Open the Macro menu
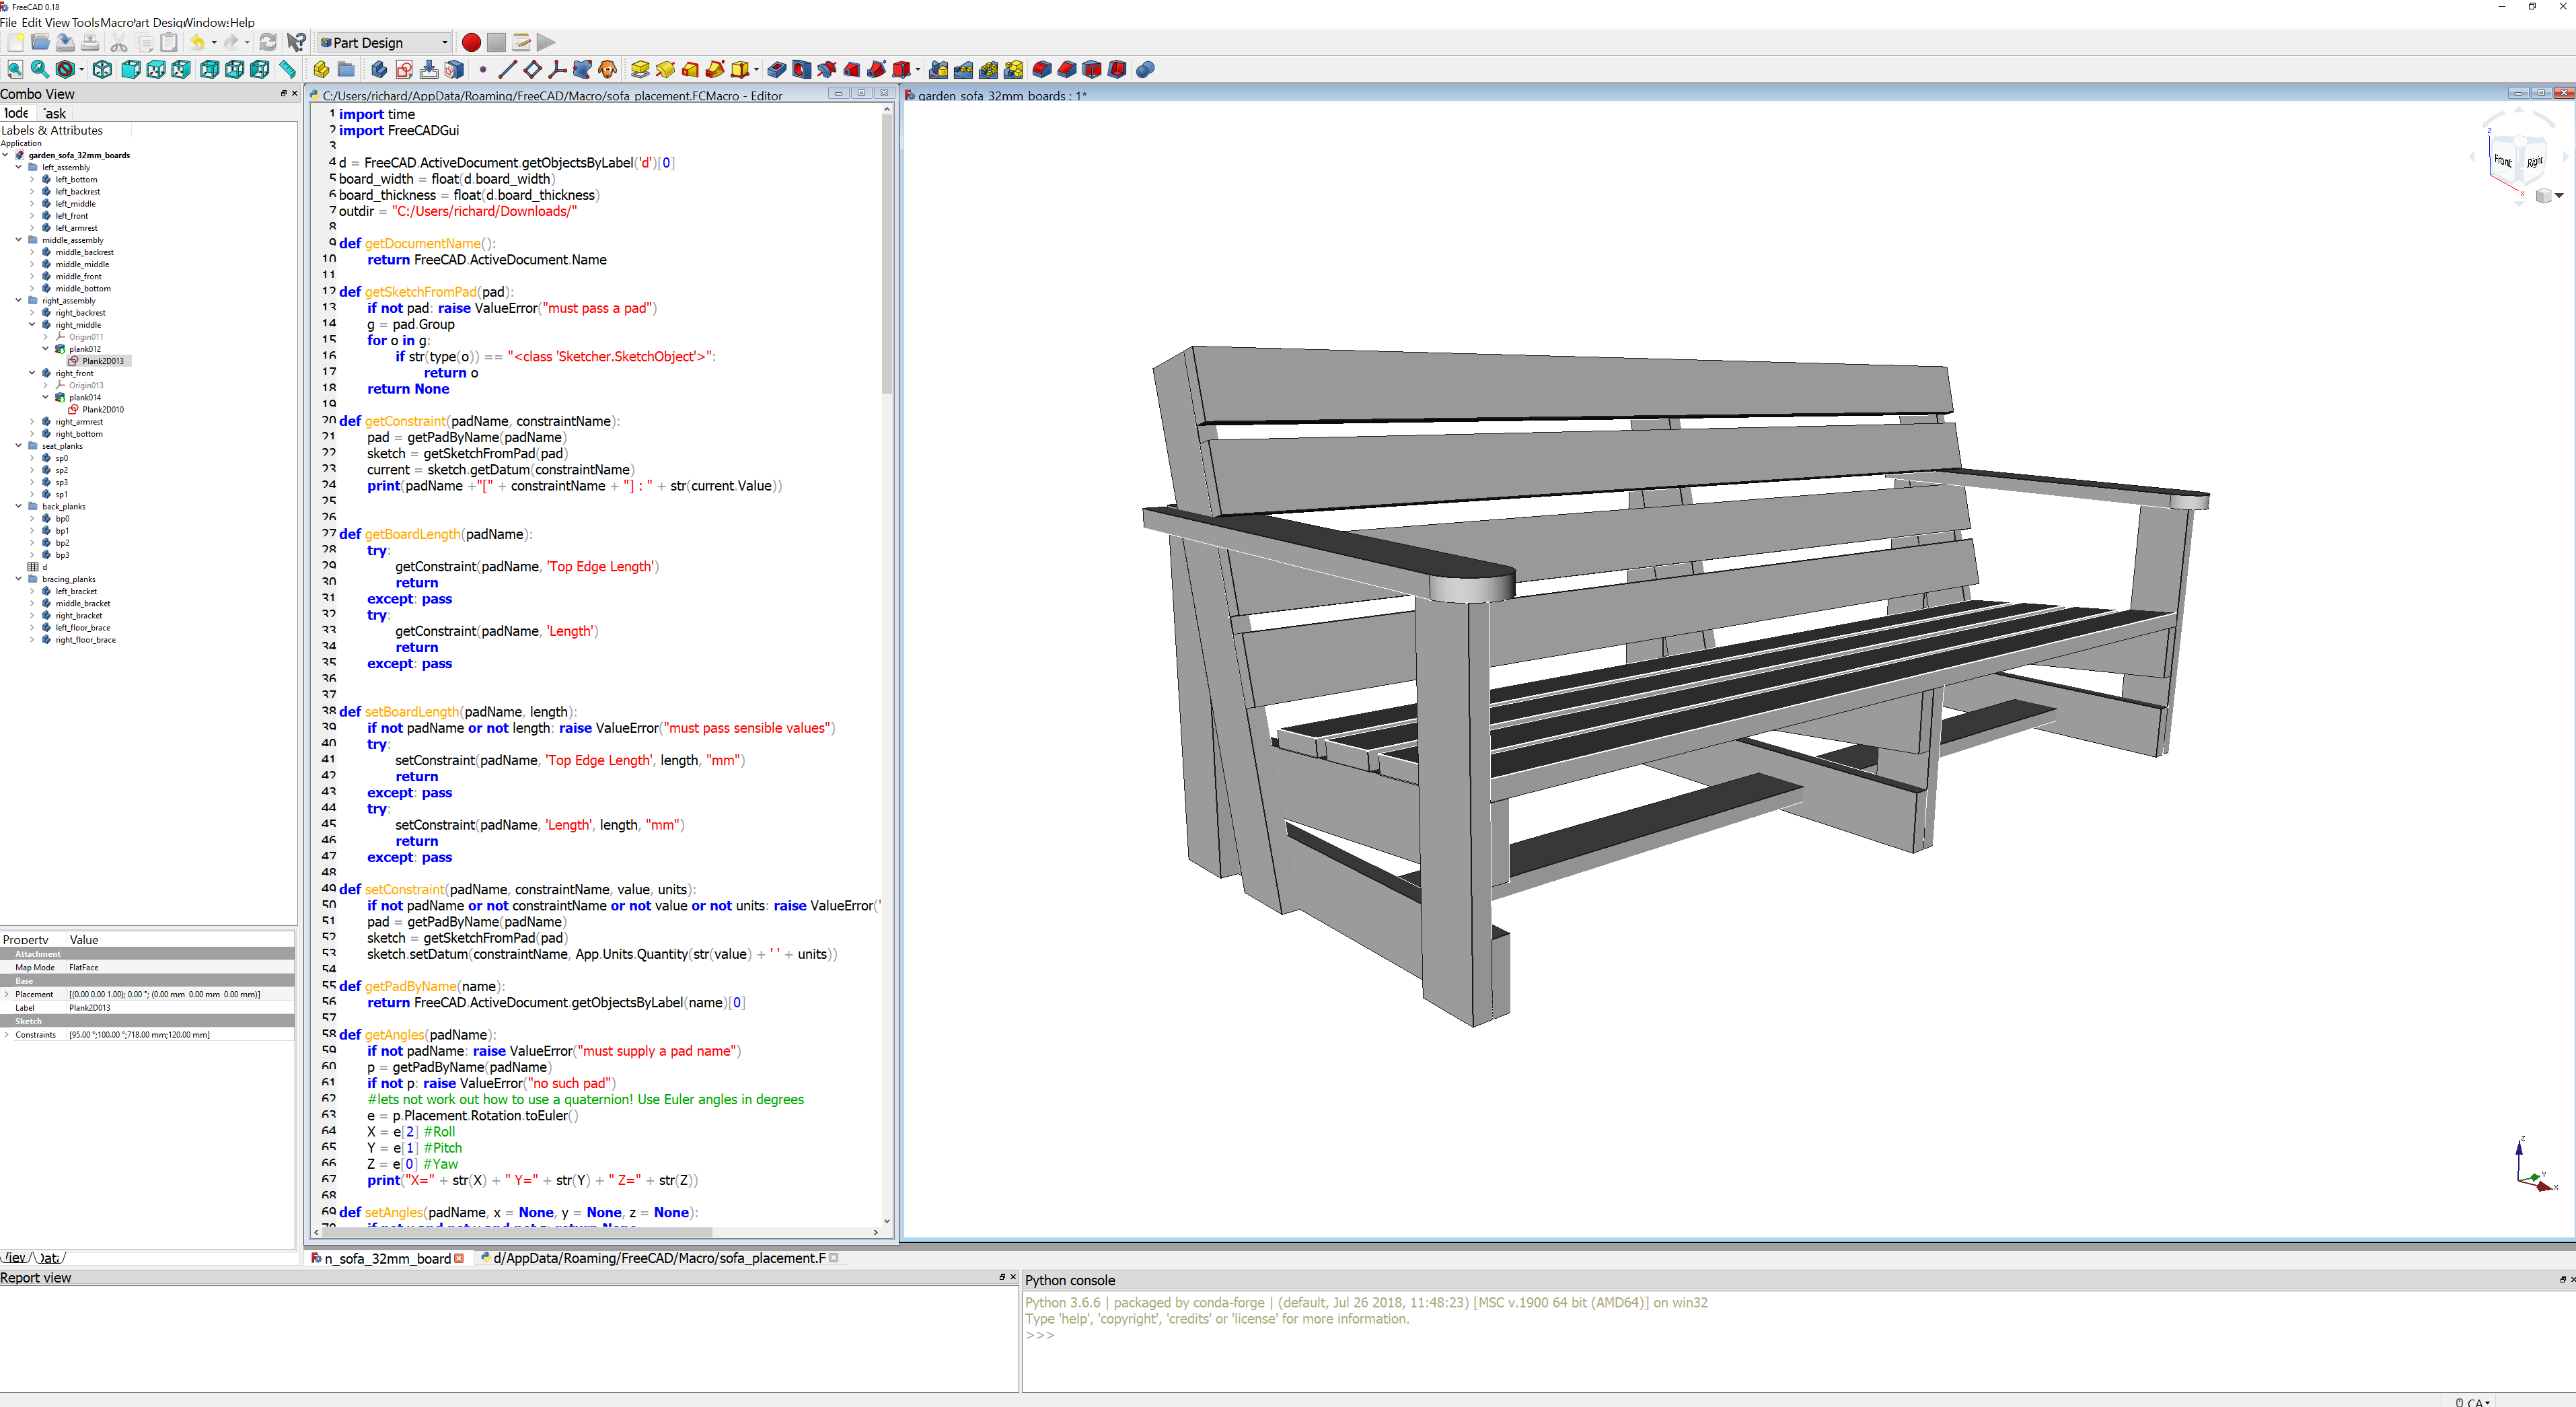The width and height of the screenshot is (2576, 1407). coord(116,22)
